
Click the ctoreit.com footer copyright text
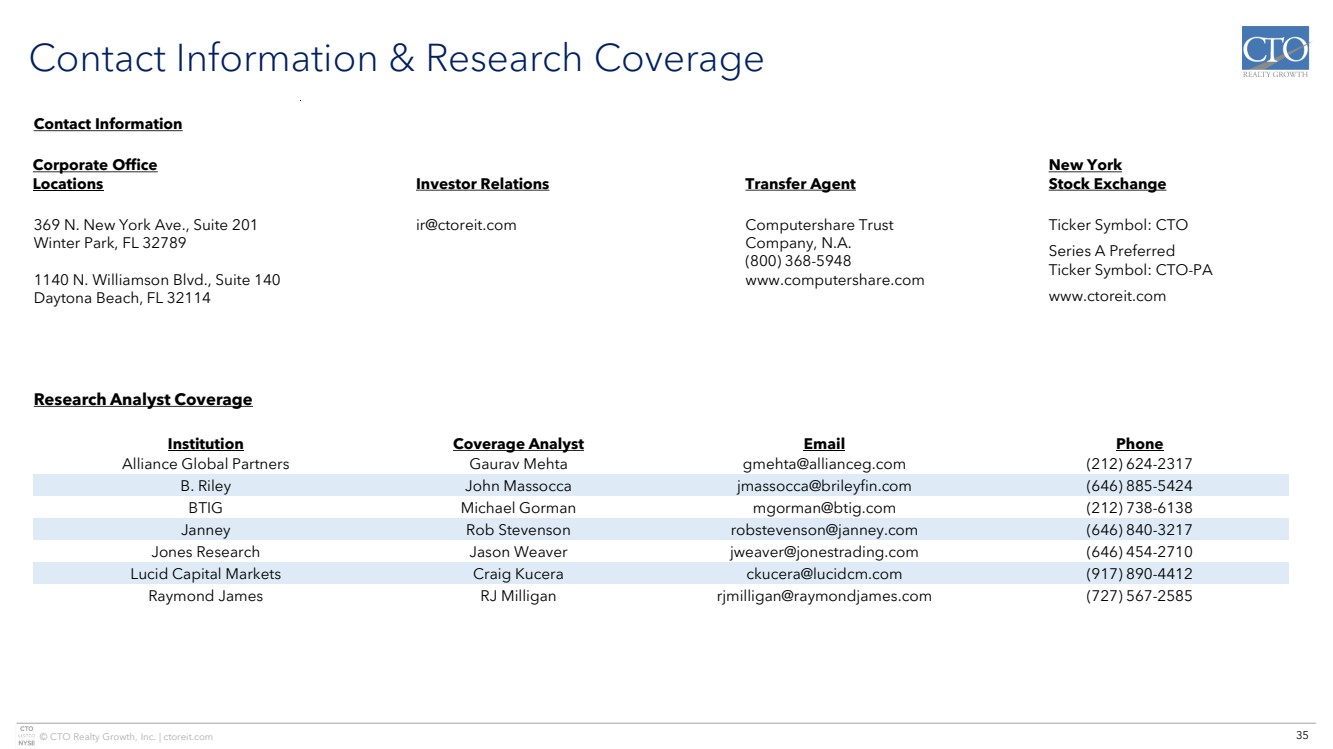pyautogui.click(x=126, y=737)
